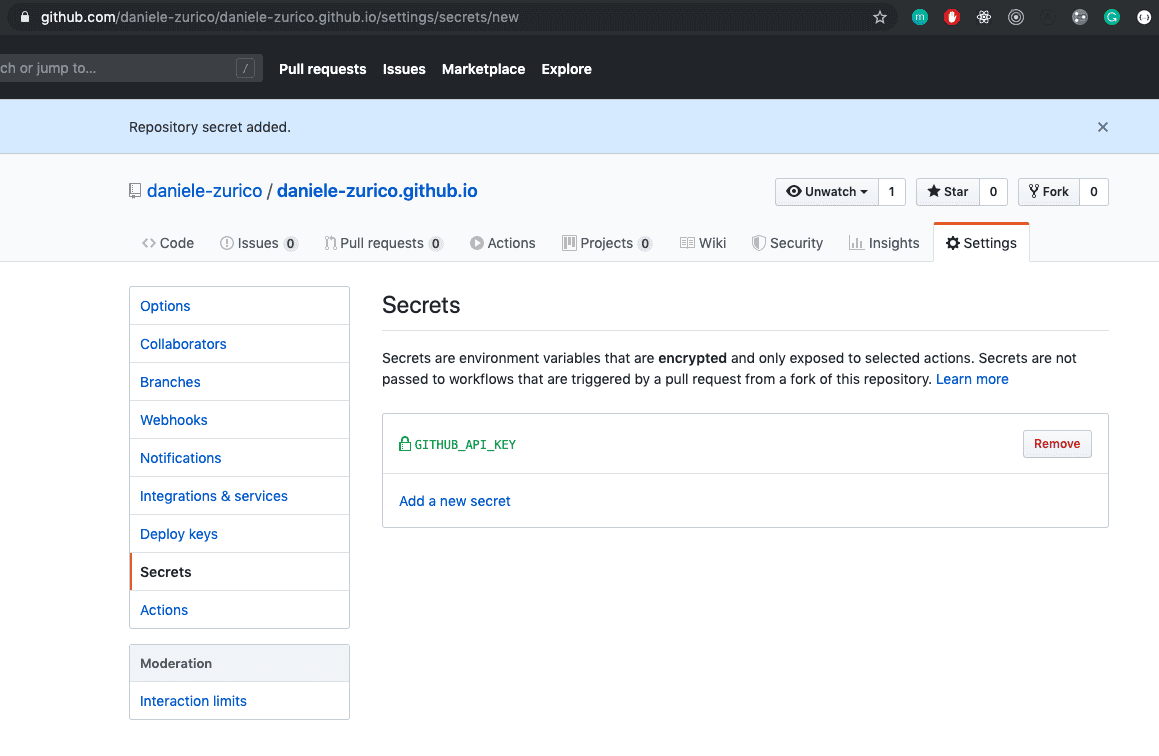
Task: Click the shield icon on the Security tab
Action: pos(757,242)
